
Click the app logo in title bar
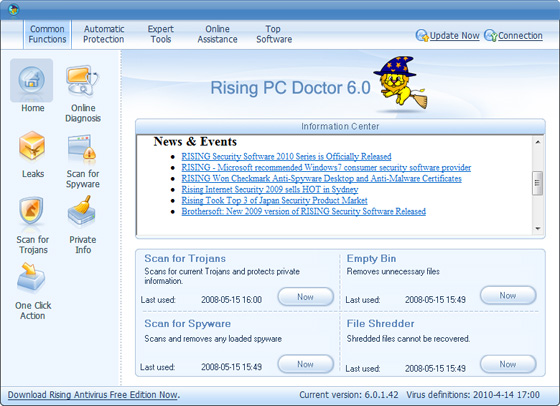[13, 10]
